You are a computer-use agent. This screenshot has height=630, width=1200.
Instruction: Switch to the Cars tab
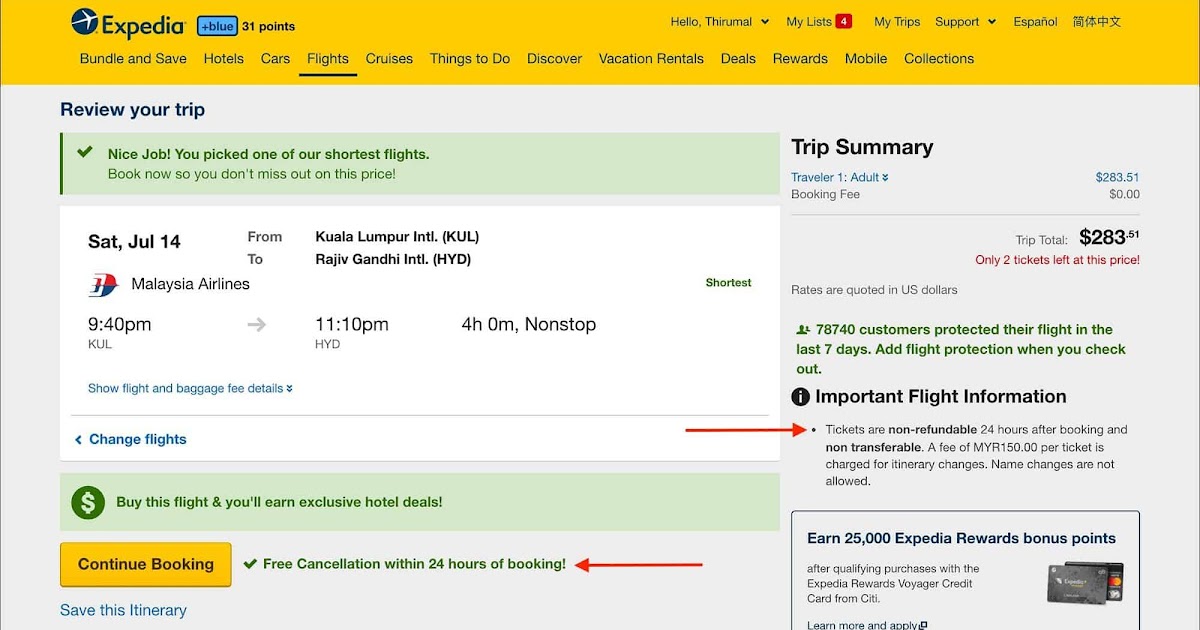point(275,58)
